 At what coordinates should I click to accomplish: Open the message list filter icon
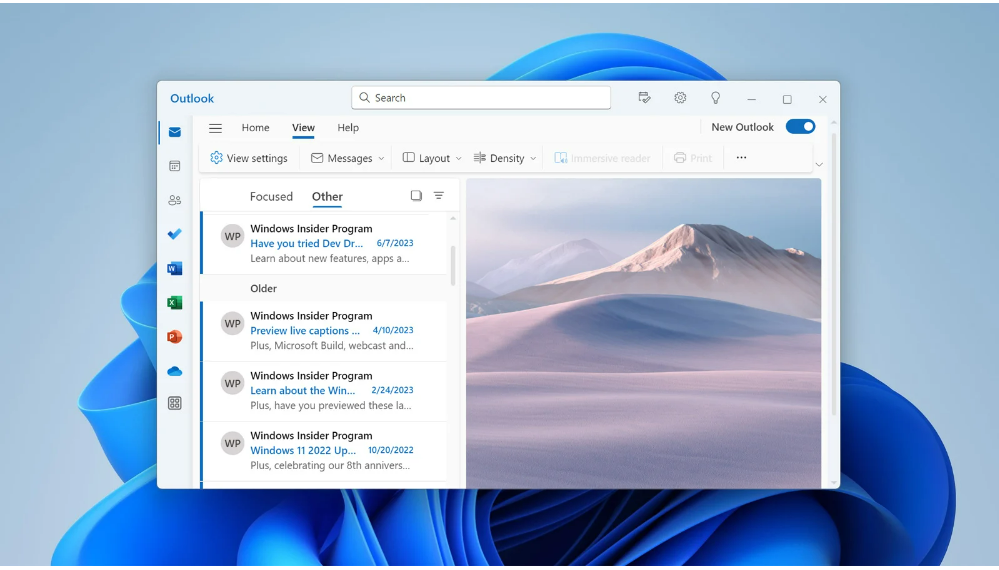[x=439, y=196]
